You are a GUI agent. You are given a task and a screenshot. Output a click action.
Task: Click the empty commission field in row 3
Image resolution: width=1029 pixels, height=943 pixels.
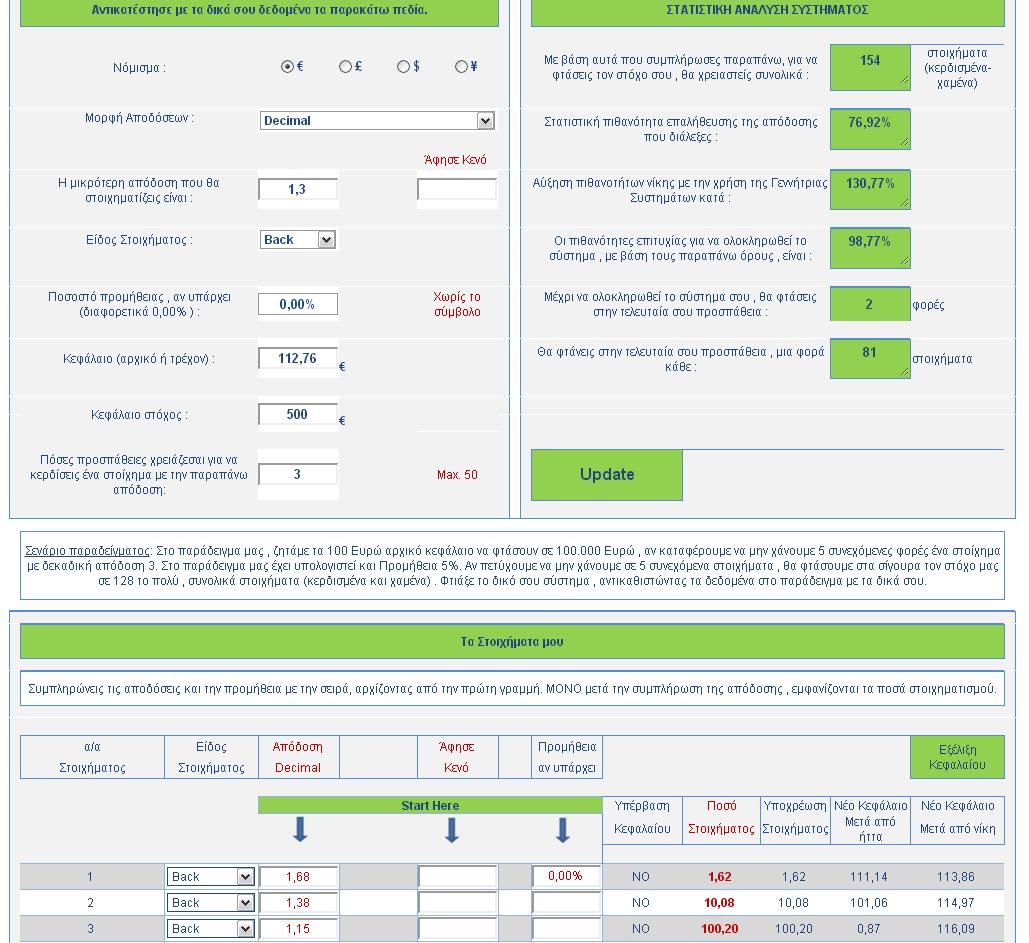coord(566,929)
